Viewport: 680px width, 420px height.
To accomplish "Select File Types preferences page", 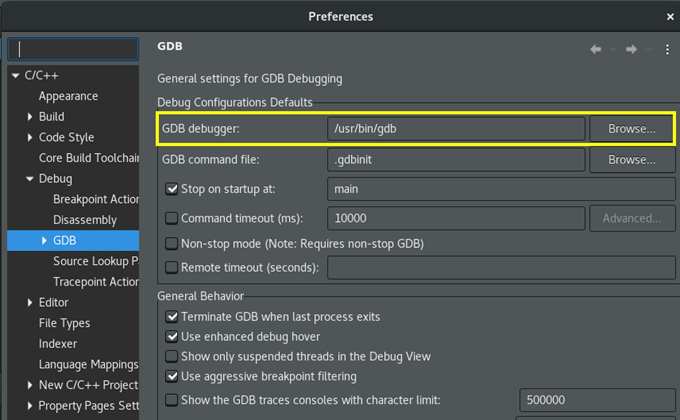I will 64,323.
